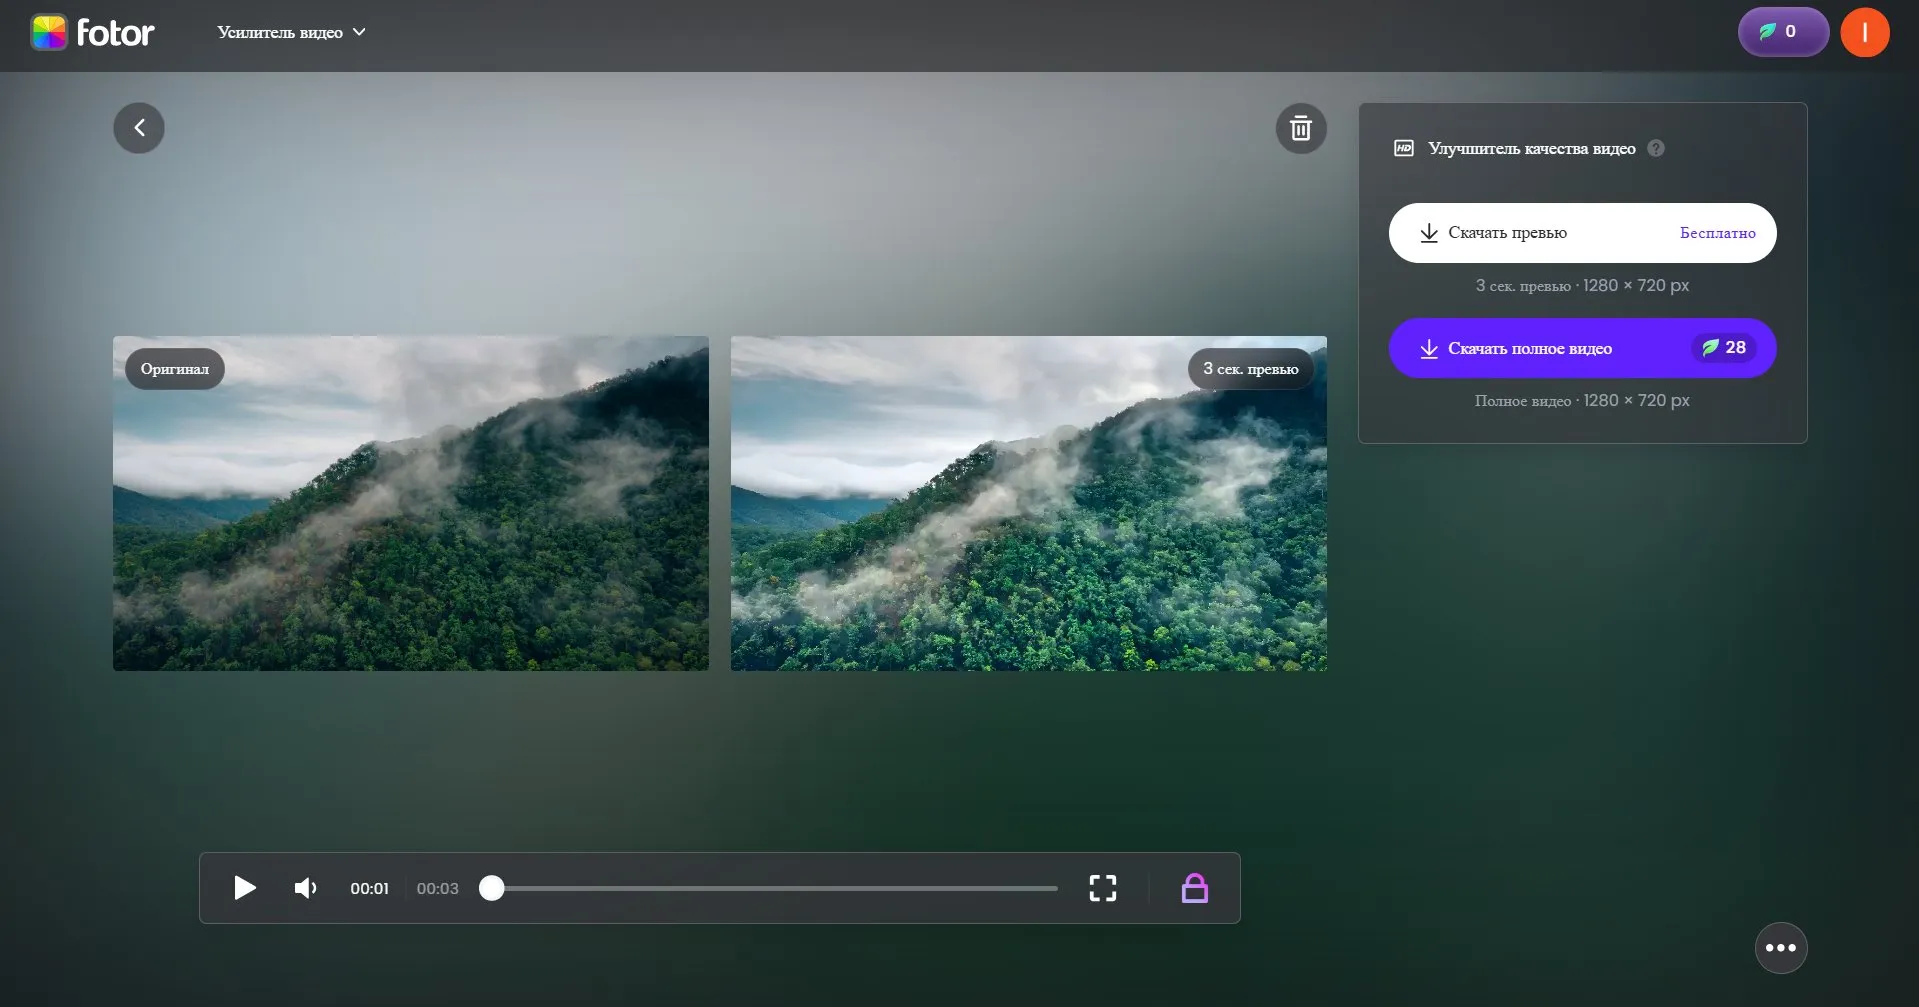
Task: Open the credits balance badge showing 0
Action: point(1782,32)
